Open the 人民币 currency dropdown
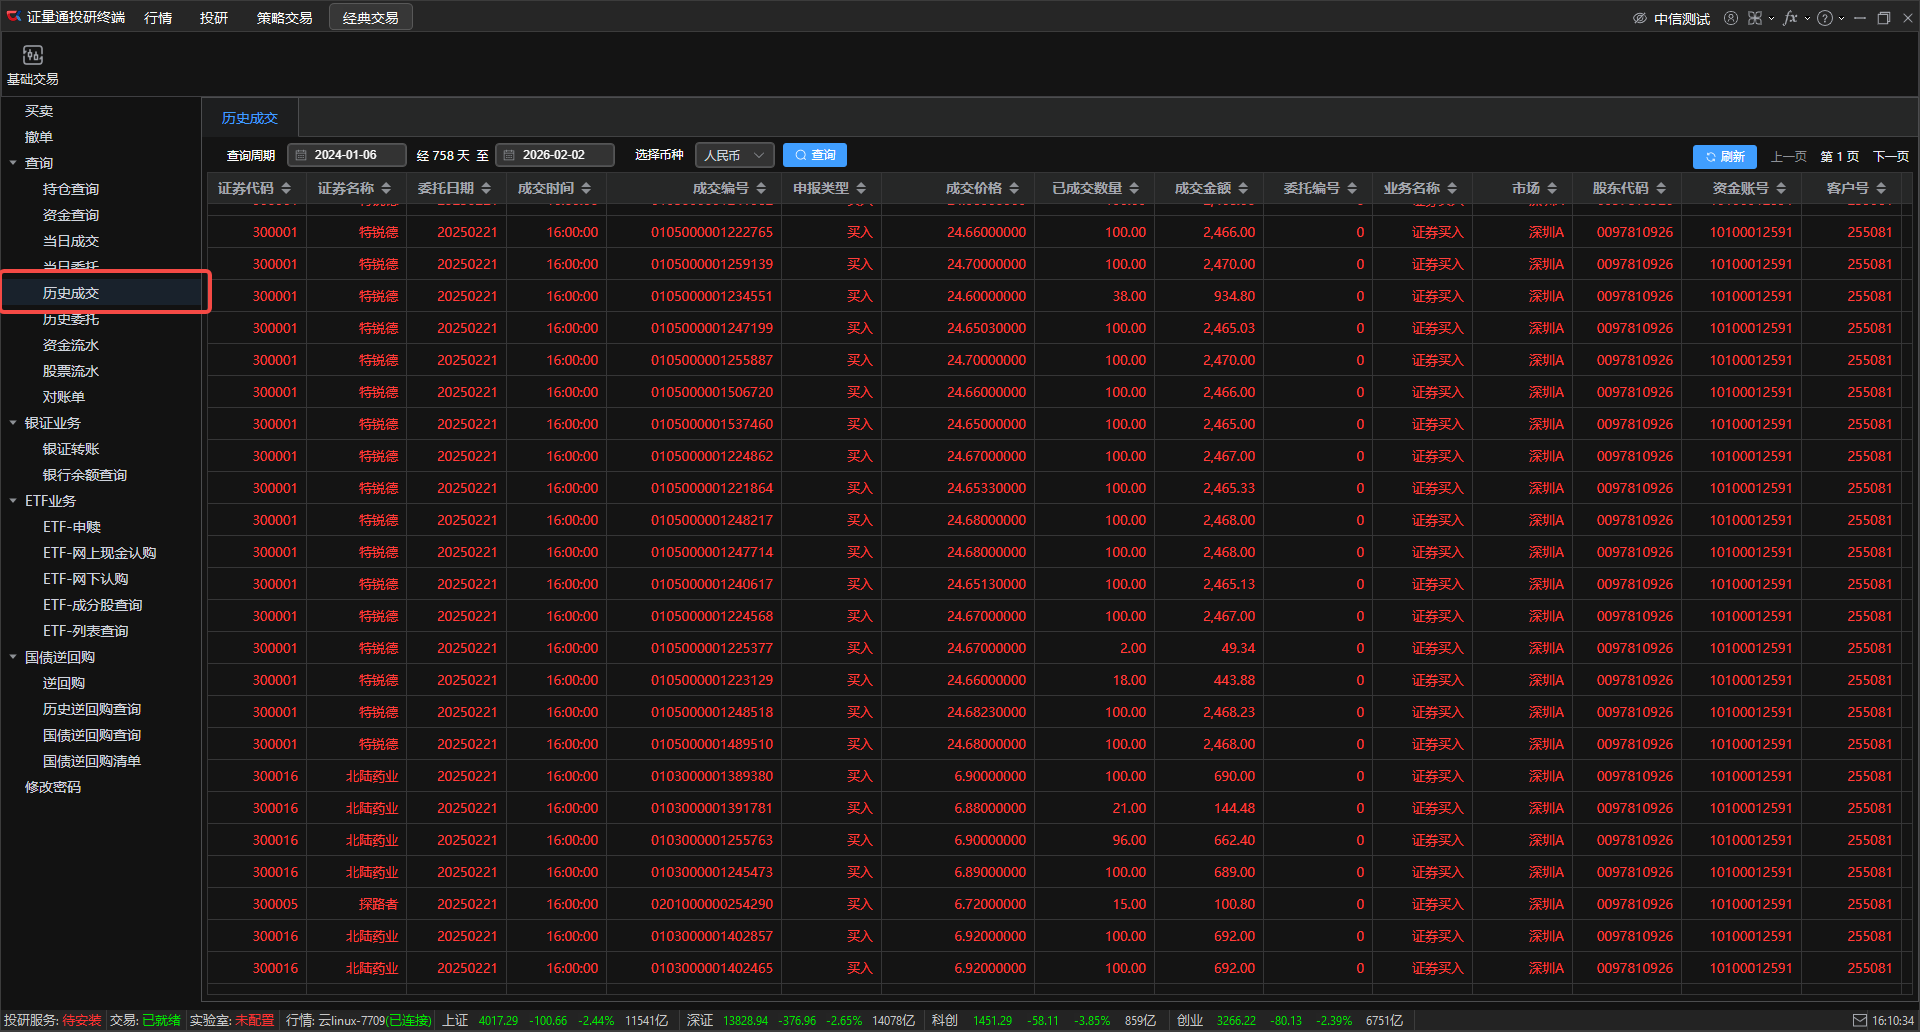This screenshot has height=1032, width=1920. pos(734,155)
